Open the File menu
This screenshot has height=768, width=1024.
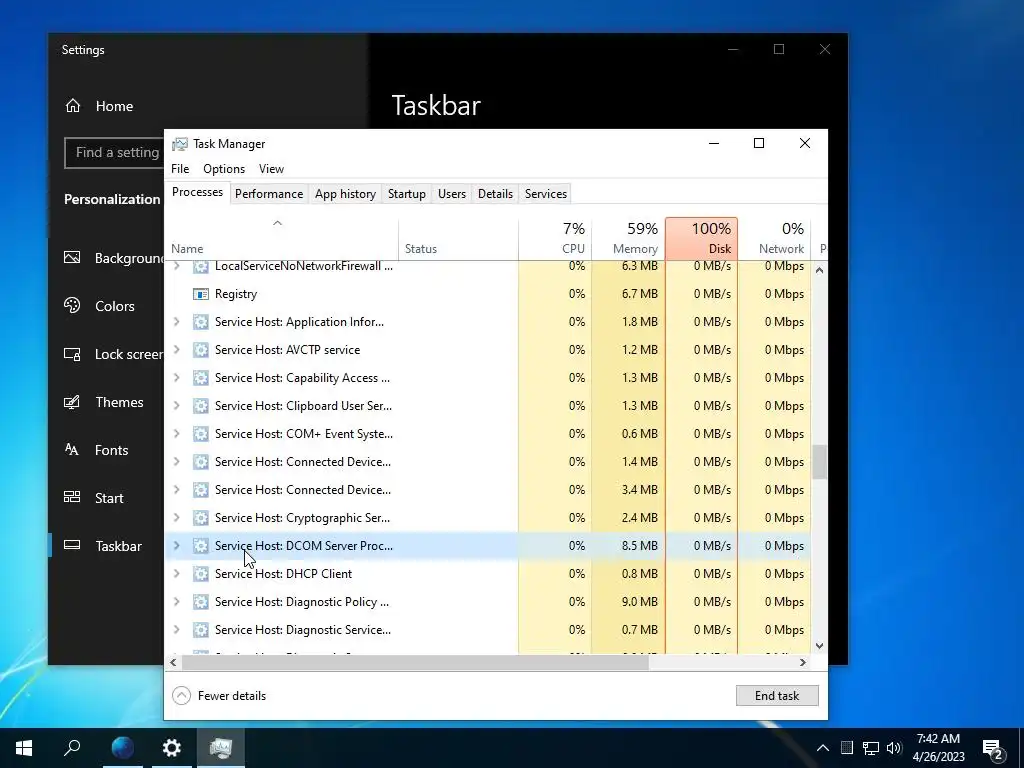(x=180, y=169)
